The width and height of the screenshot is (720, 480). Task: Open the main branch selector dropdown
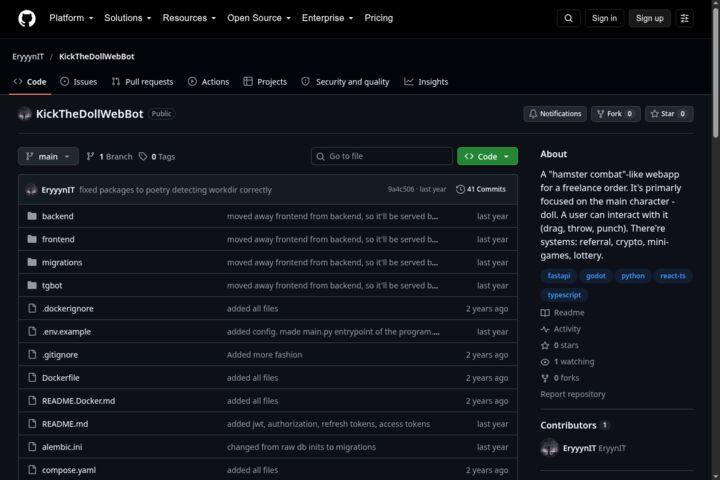(48, 156)
